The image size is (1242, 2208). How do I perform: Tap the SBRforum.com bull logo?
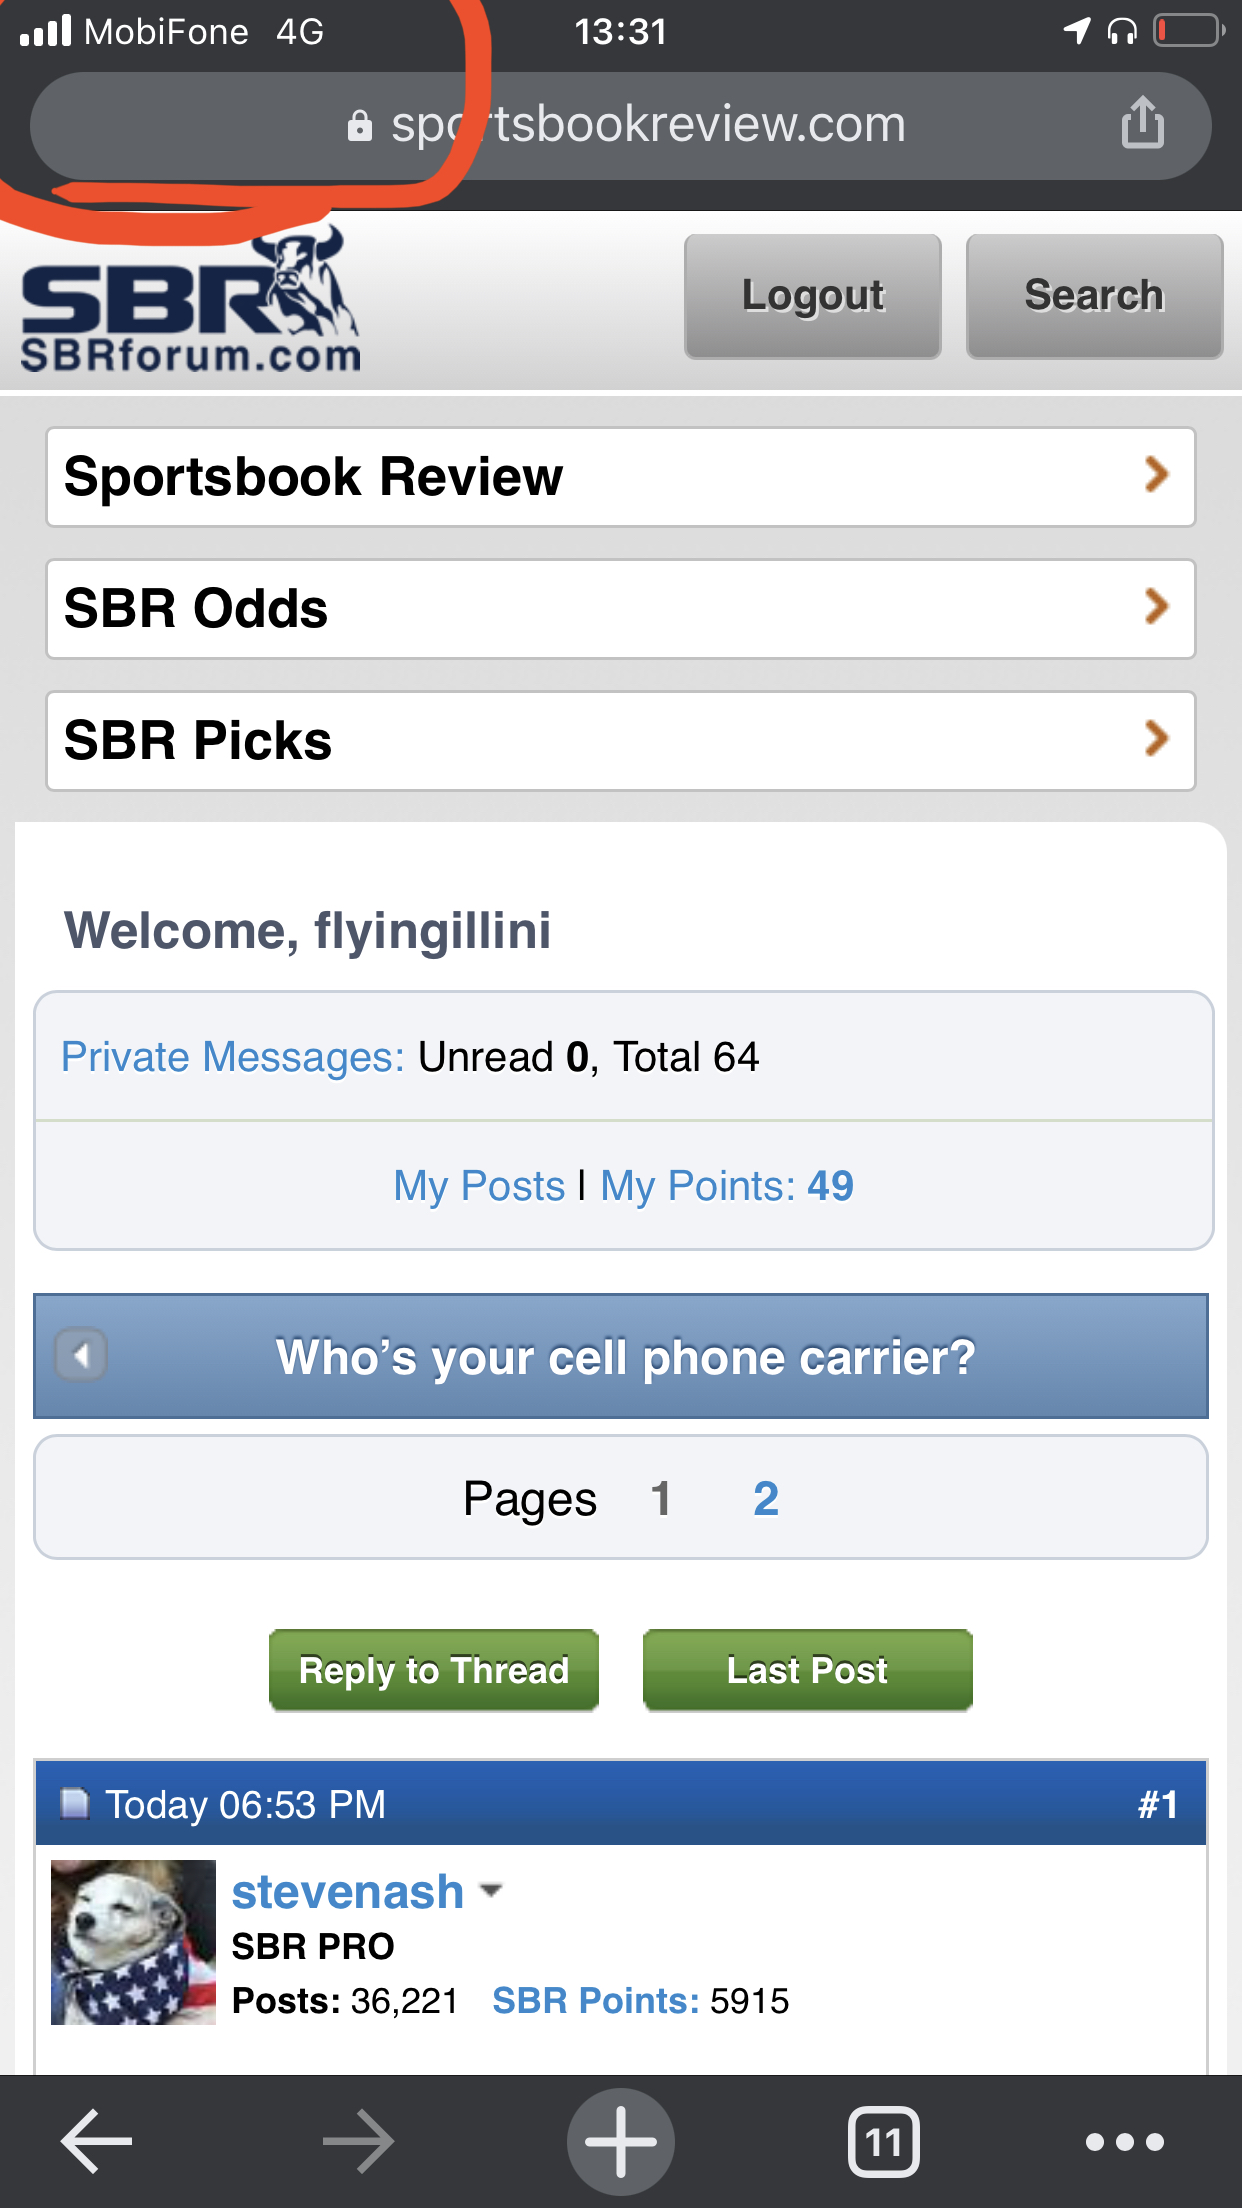(x=190, y=305)
